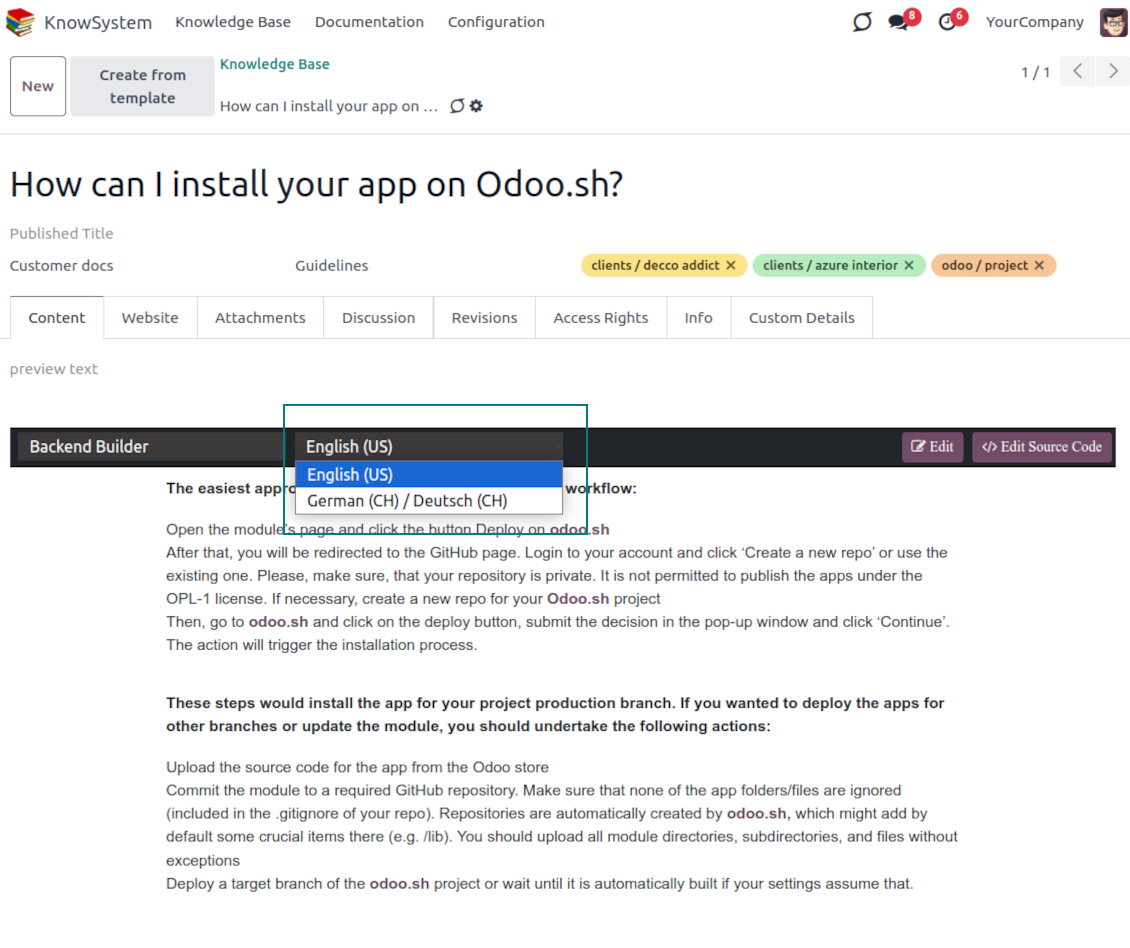Viewport: 1130px width, 948px height.
Task: Go to previous record arrow
Action: (x=1077, y=71)
